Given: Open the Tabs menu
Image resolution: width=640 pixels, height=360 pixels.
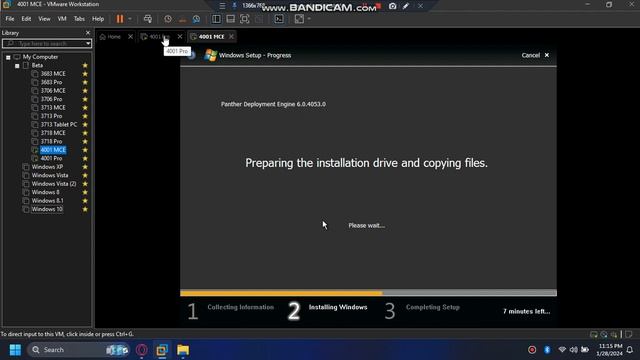Looking at the screenshot, I should 79,19.
